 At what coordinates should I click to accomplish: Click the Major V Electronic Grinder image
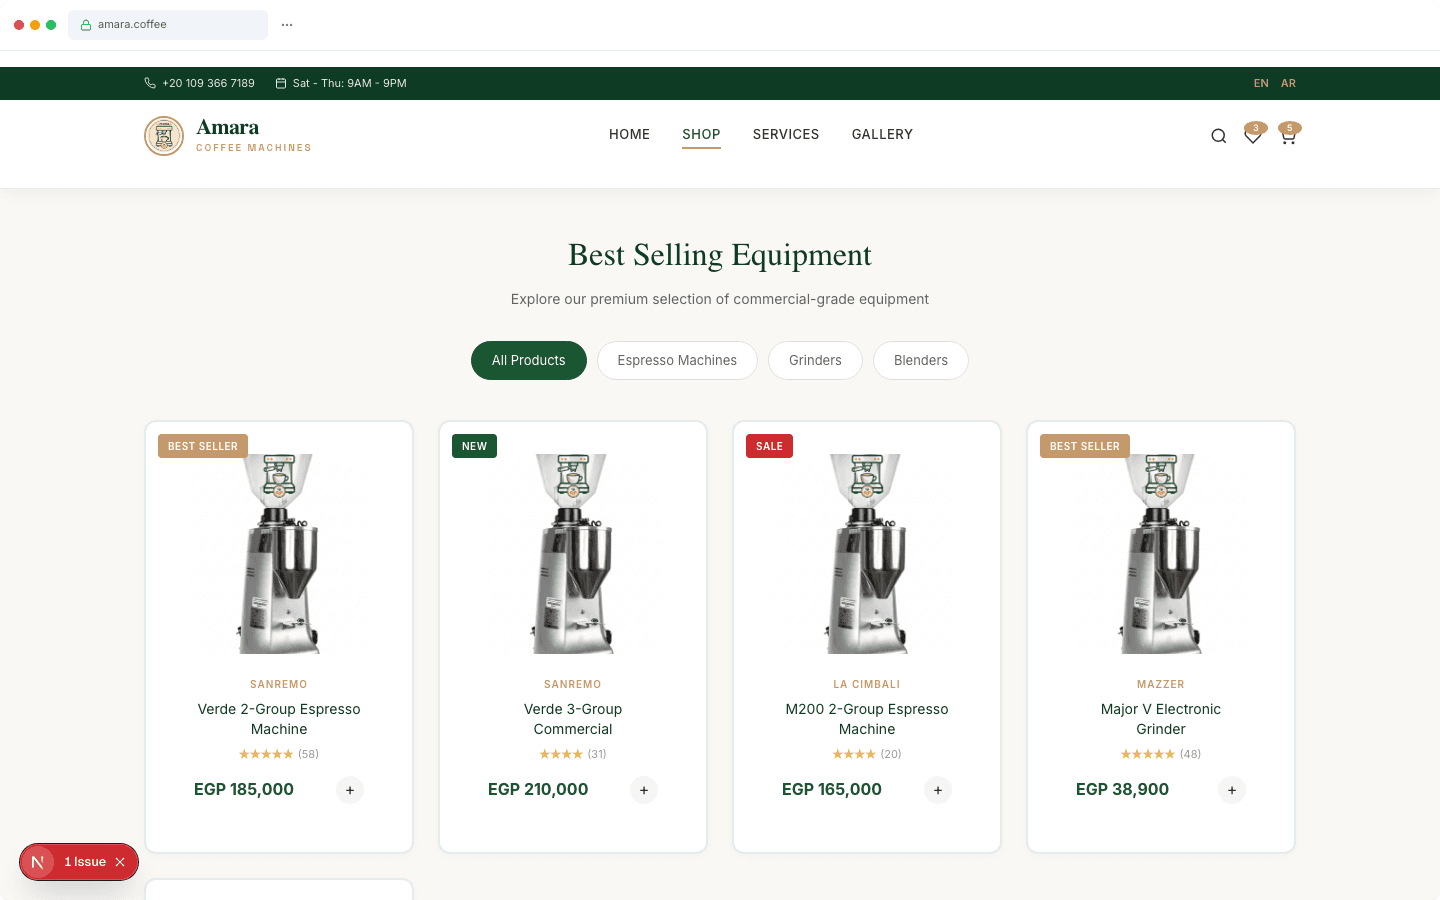tap(1161, 554)
